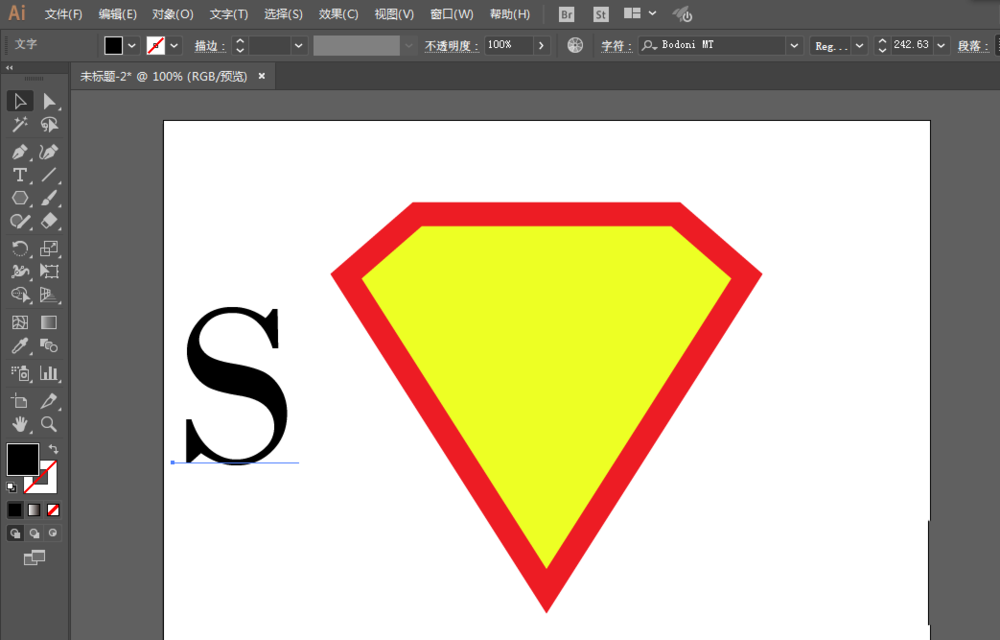Select the Zoom tool
The image size is (1000, 640).
click(x=49, y=424)
